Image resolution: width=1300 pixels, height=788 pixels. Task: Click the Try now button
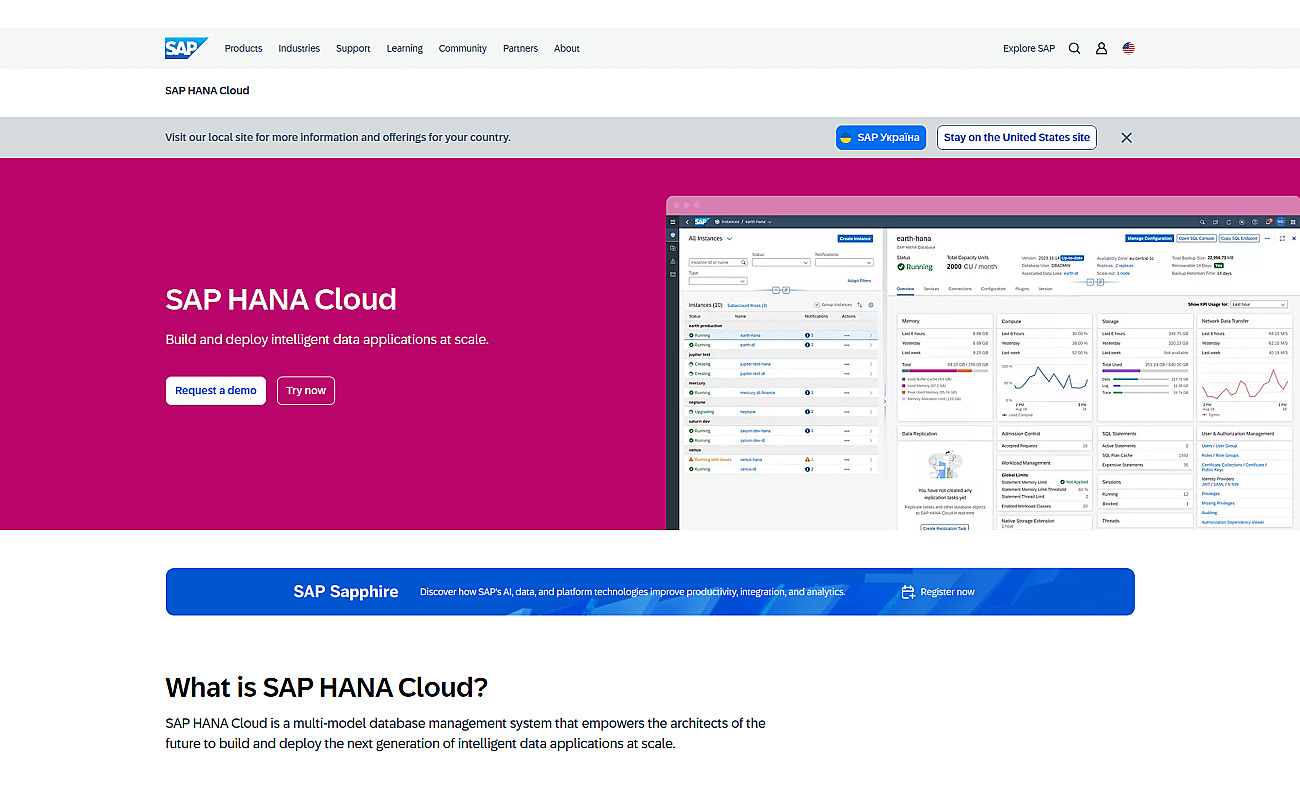306,390
